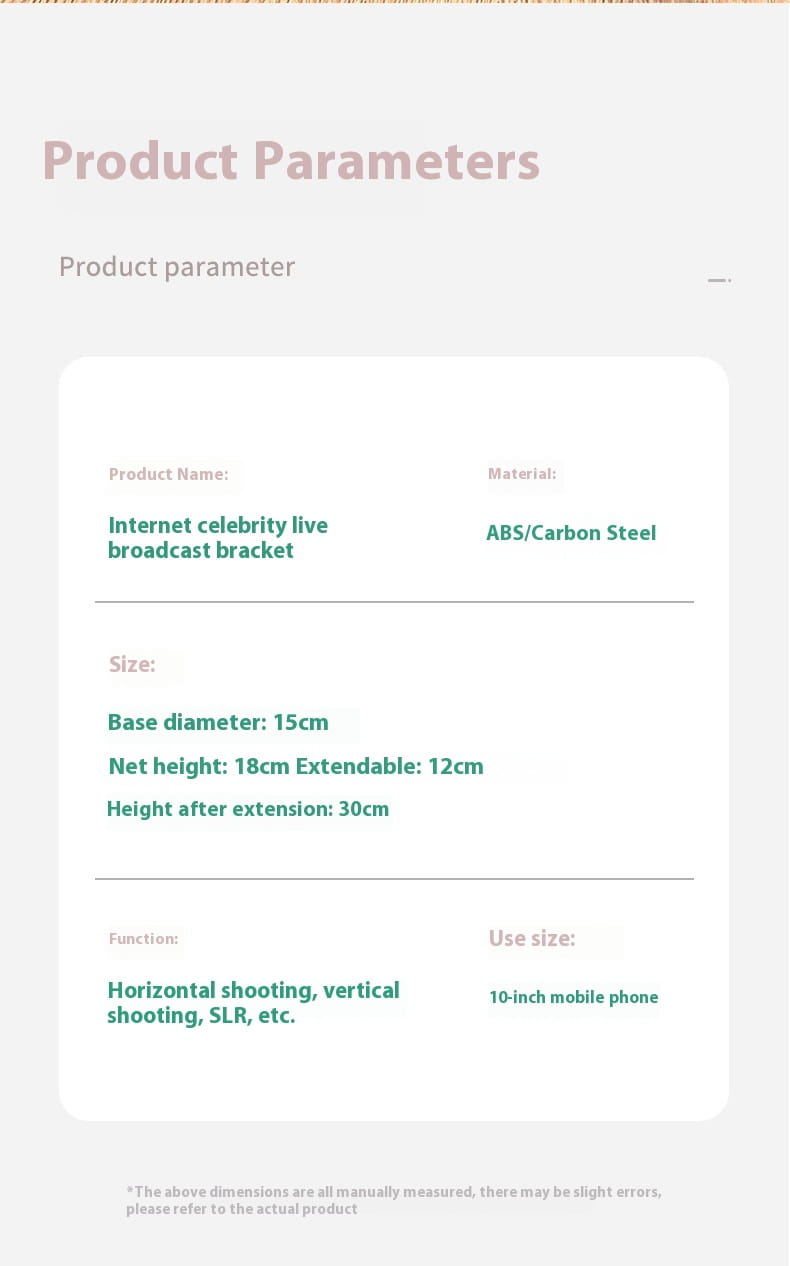Image resolution: width=790 pixels, height=1266 pixels.
Task: Click the manually measured dimensions disclaimer note
Action: pyautogui.click(x=393, y=1200)
